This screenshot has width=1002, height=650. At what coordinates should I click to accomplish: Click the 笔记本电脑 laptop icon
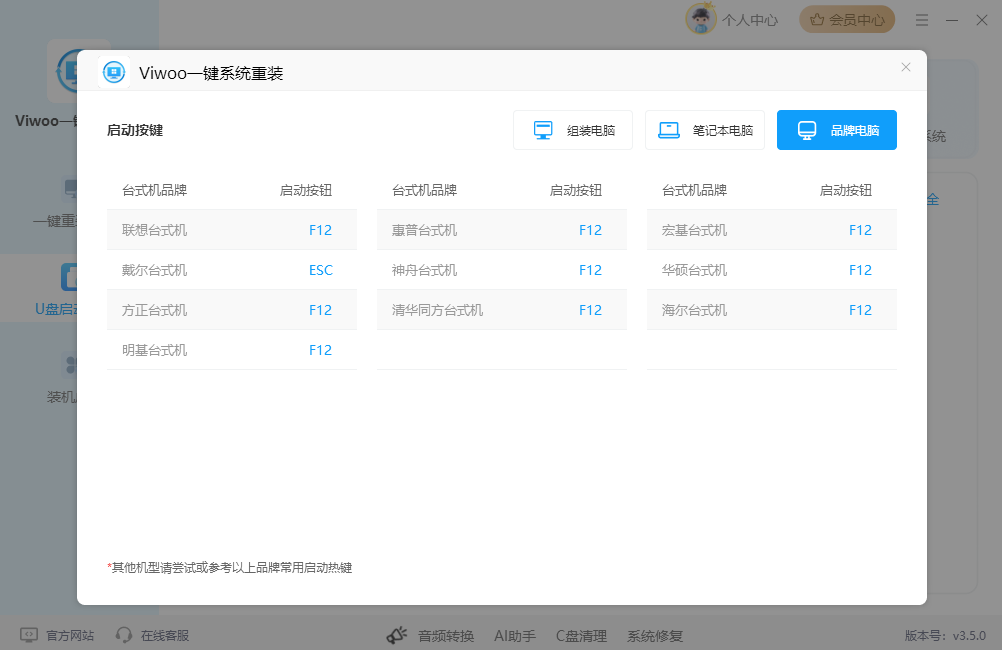(x=669, y=130)
